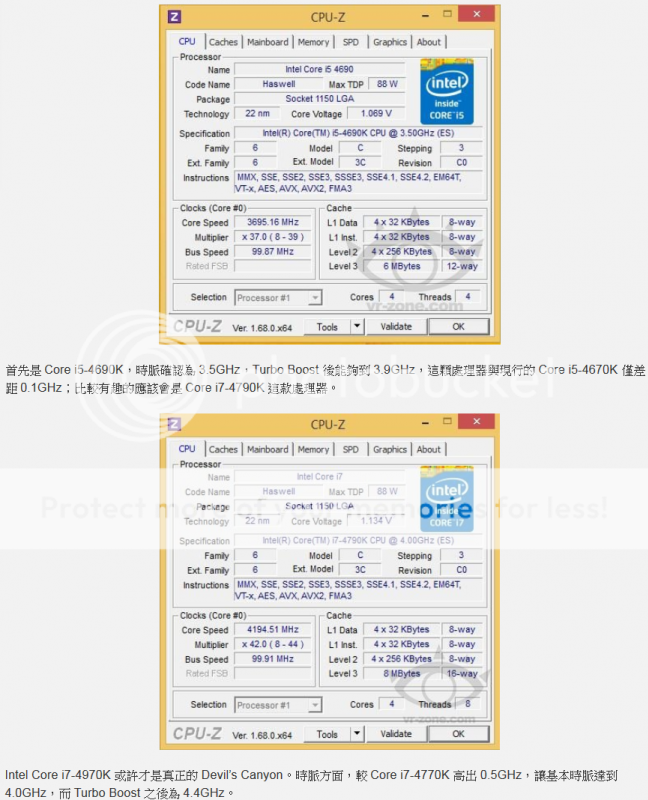This screenshot has height=800, width=648.
Task: Click '22 nm' technology value in upper window
Action: pyautogui.click(x=257, y=113)
